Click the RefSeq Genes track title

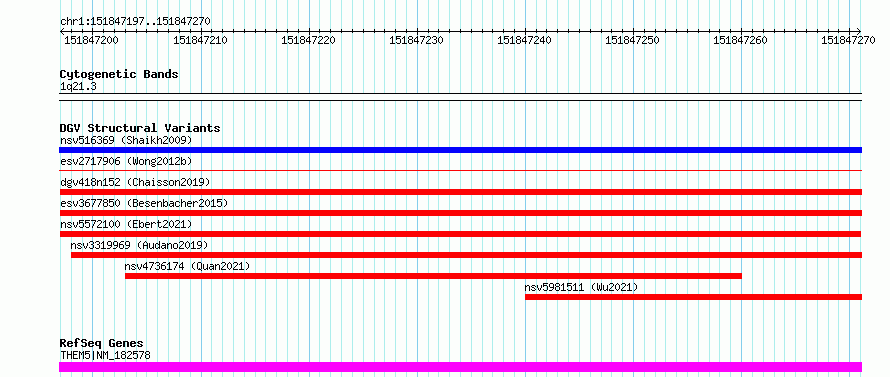coord(101,344)
